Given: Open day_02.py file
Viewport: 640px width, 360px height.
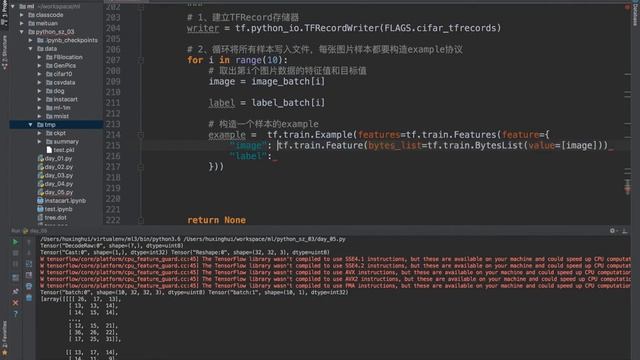Looking at the screenshot, I should pos(55,167).
